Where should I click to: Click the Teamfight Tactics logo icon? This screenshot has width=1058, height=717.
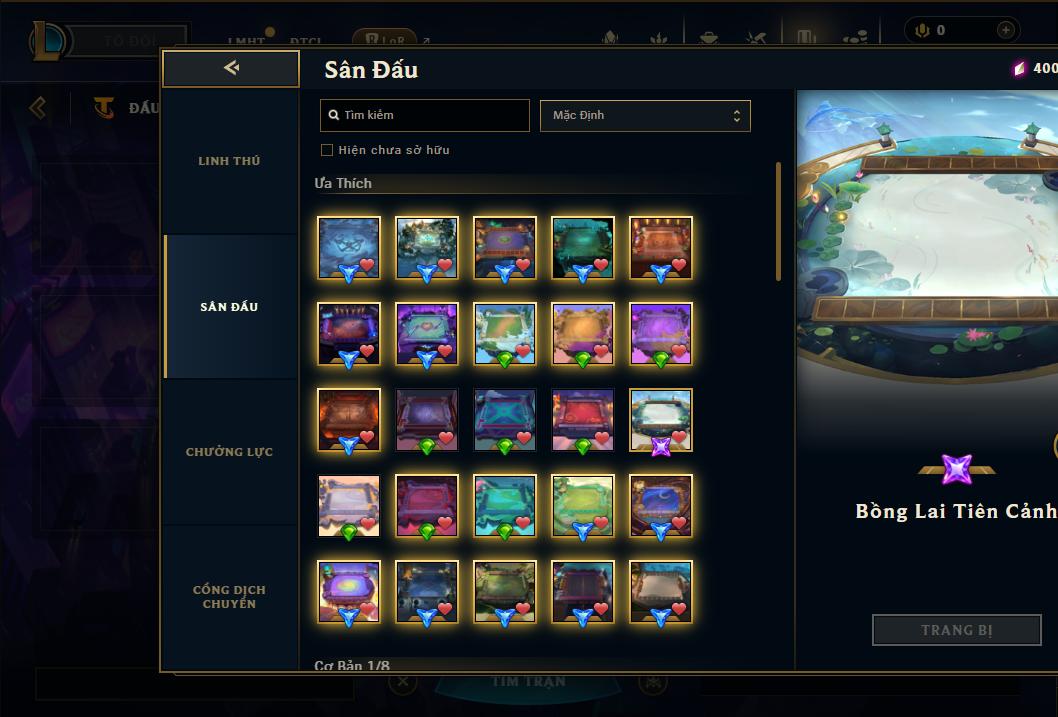click(x=104, y=107)
